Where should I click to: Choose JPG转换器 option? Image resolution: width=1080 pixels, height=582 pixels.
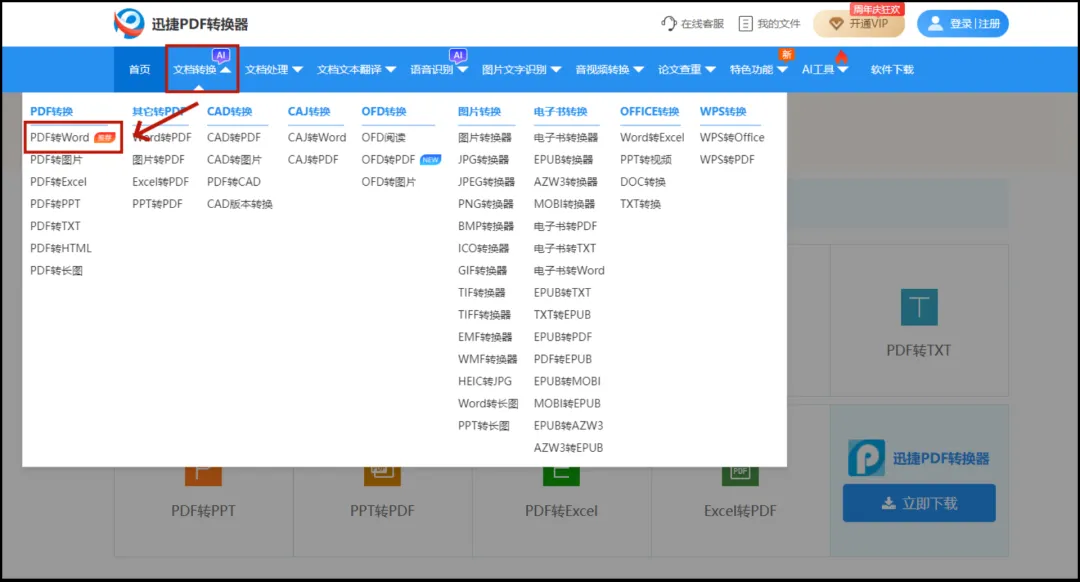coord(484,159)
